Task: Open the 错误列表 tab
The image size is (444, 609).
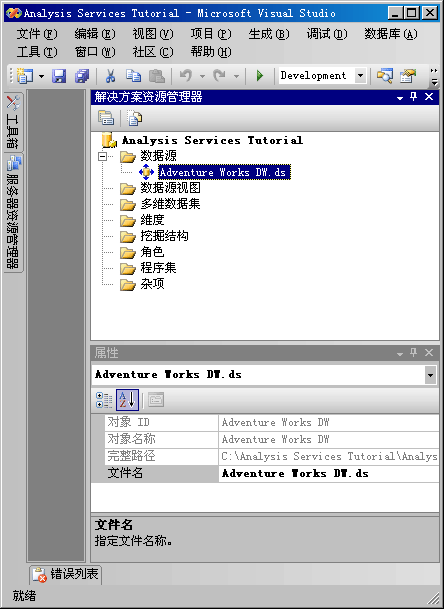Action: pyautogui.click(x=66, y=574)
